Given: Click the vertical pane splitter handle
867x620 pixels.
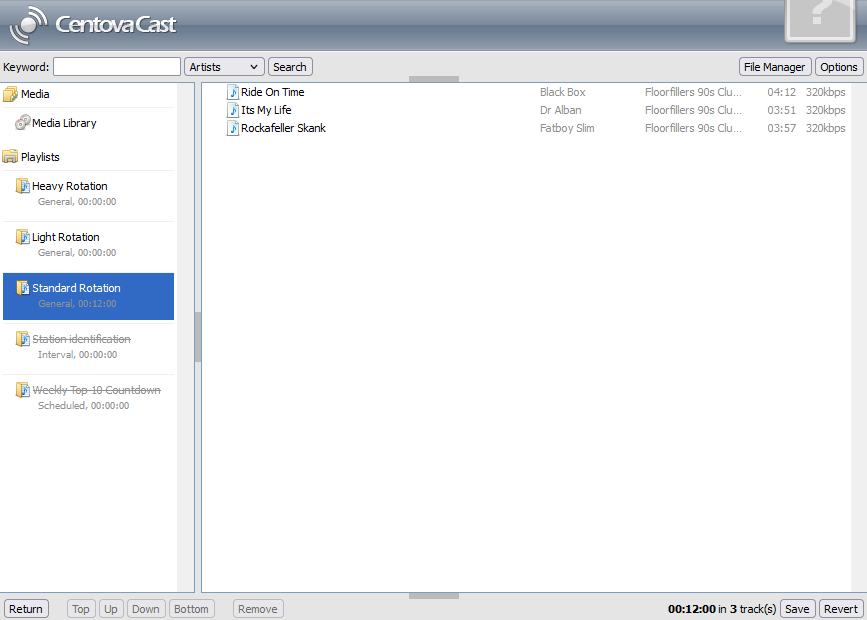Looking at the screenshot, I should [198, 337].
